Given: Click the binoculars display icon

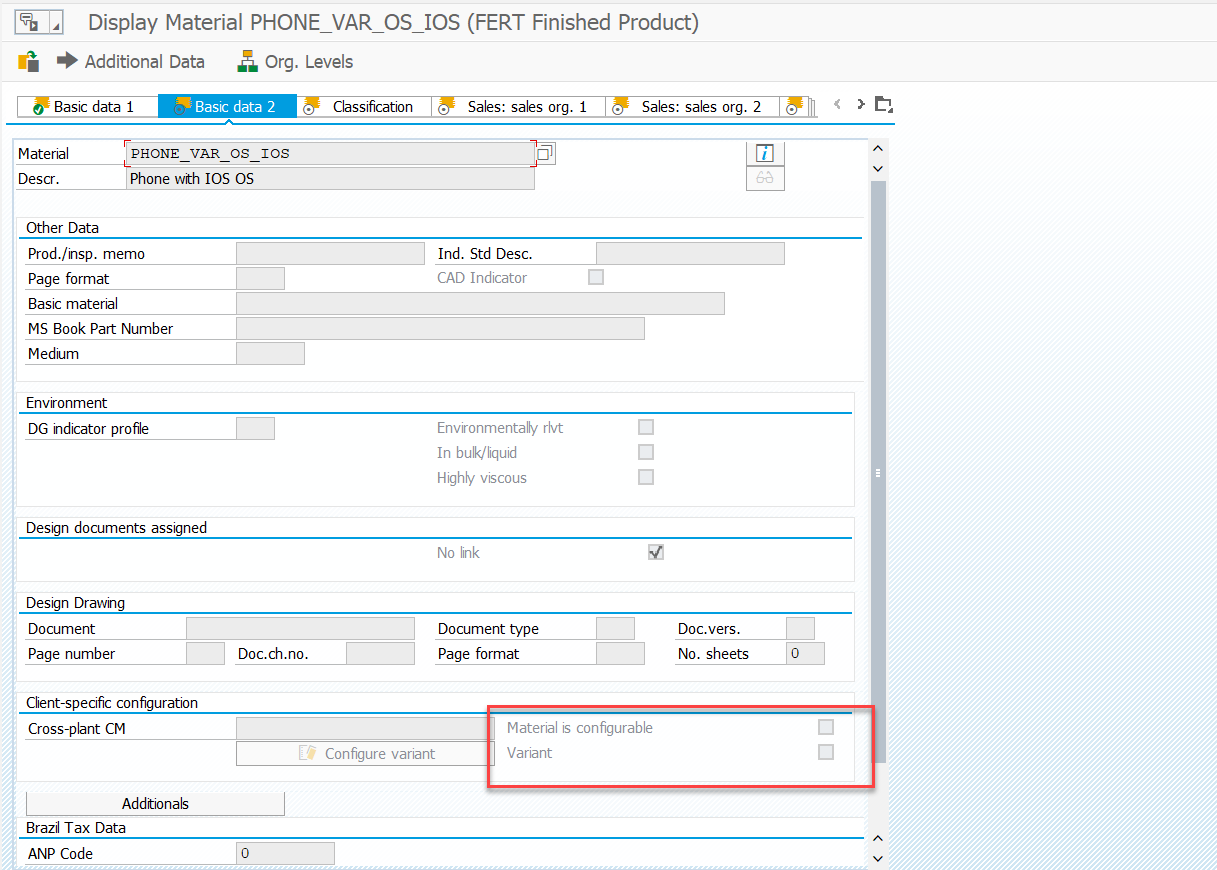Looking at the screenshot, I should (x=765, y=178).
